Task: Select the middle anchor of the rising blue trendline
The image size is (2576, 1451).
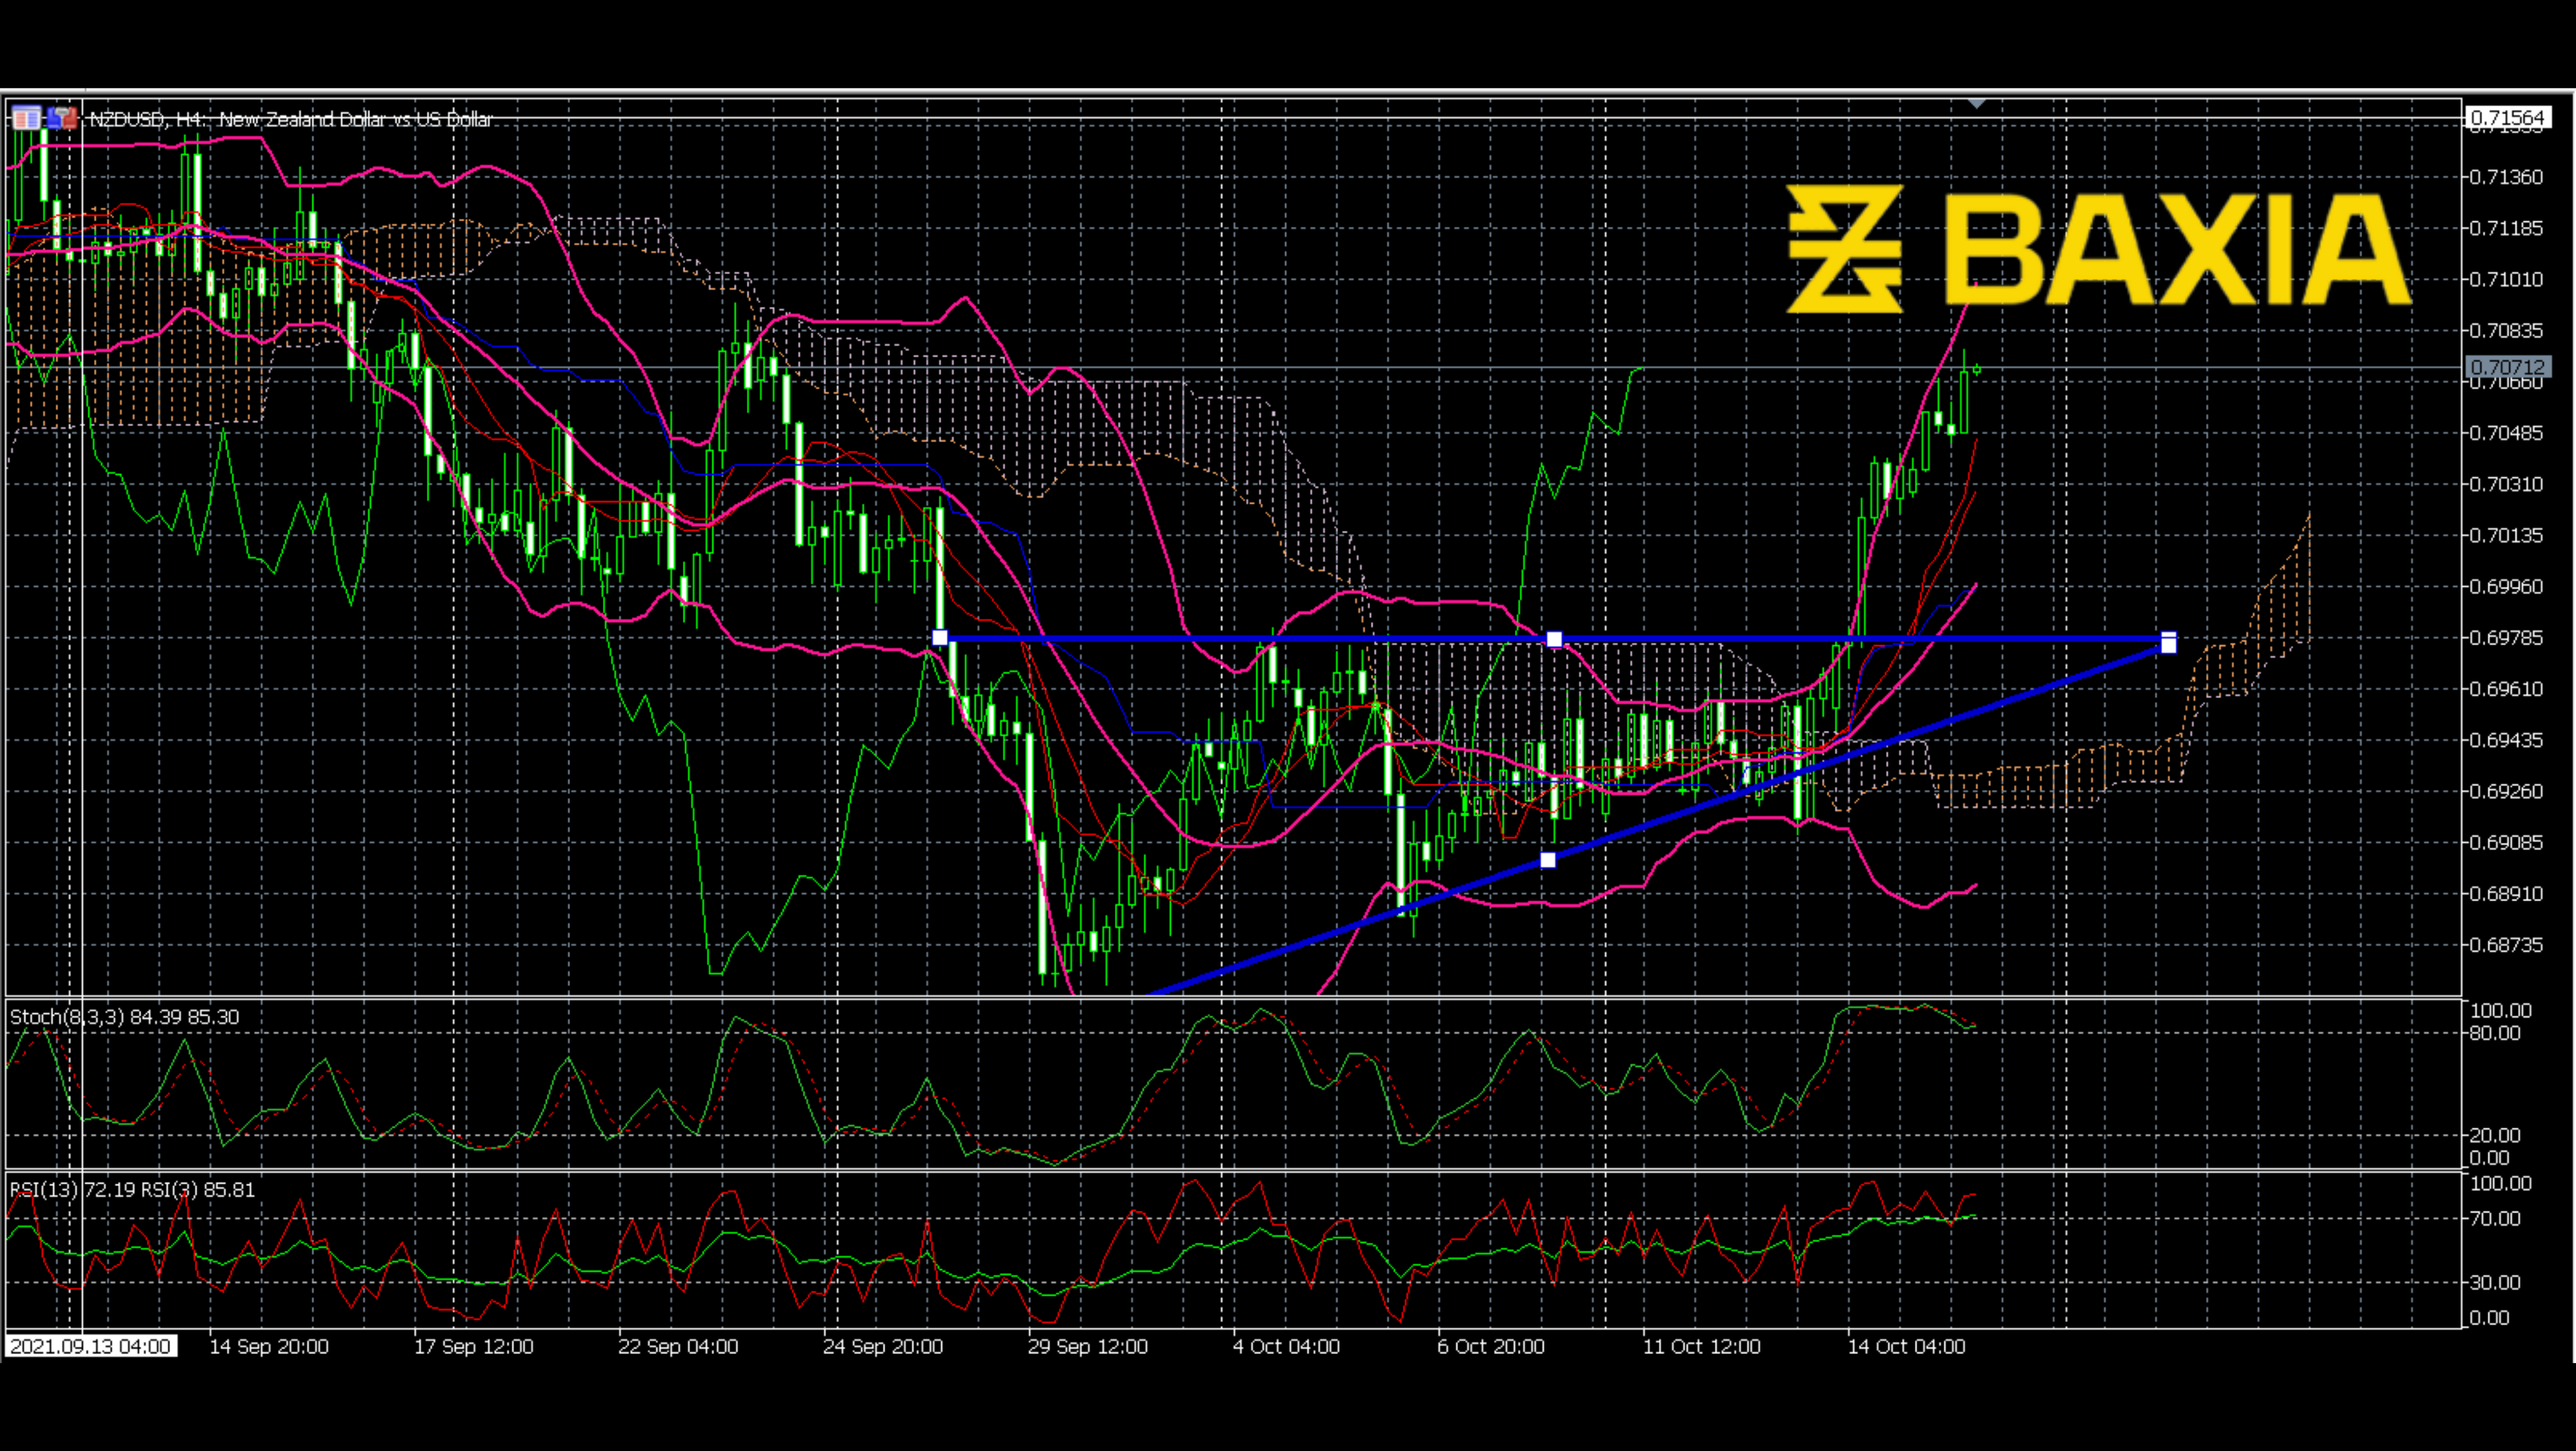Action: click(1548, 860)
